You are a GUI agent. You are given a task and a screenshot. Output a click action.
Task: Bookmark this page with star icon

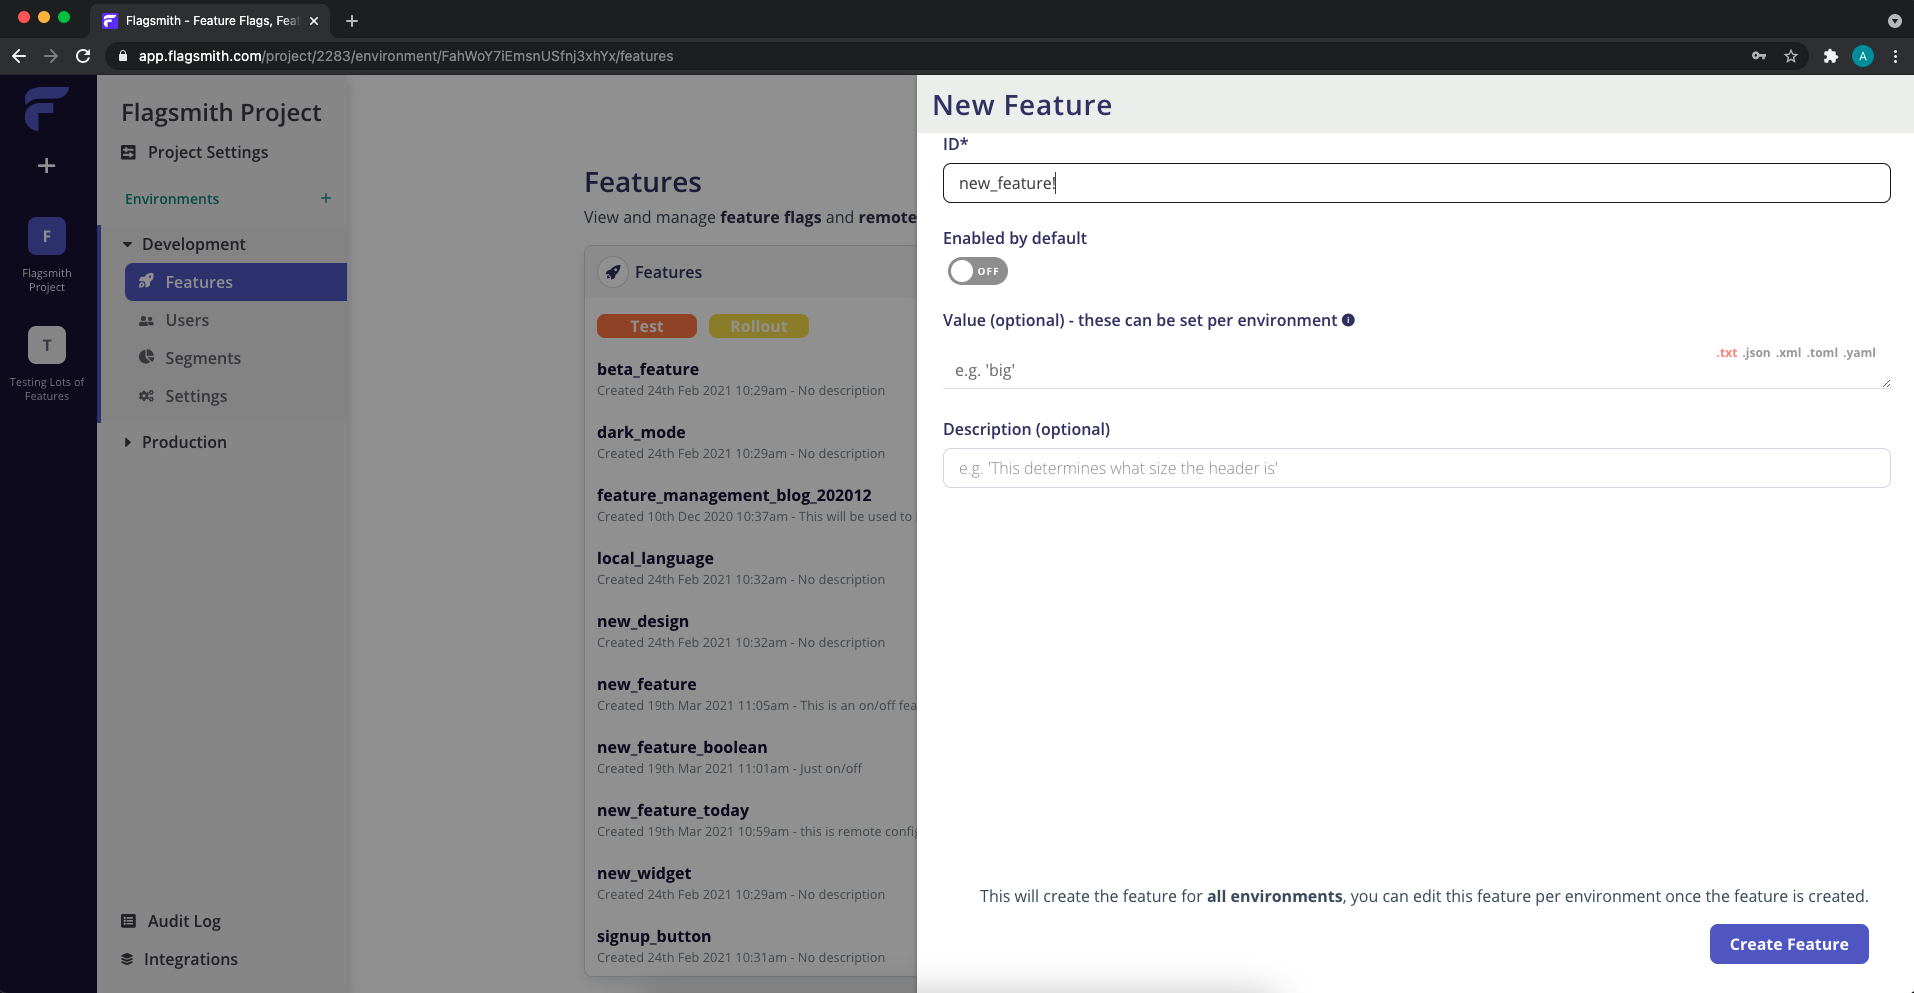(1791, 56)
